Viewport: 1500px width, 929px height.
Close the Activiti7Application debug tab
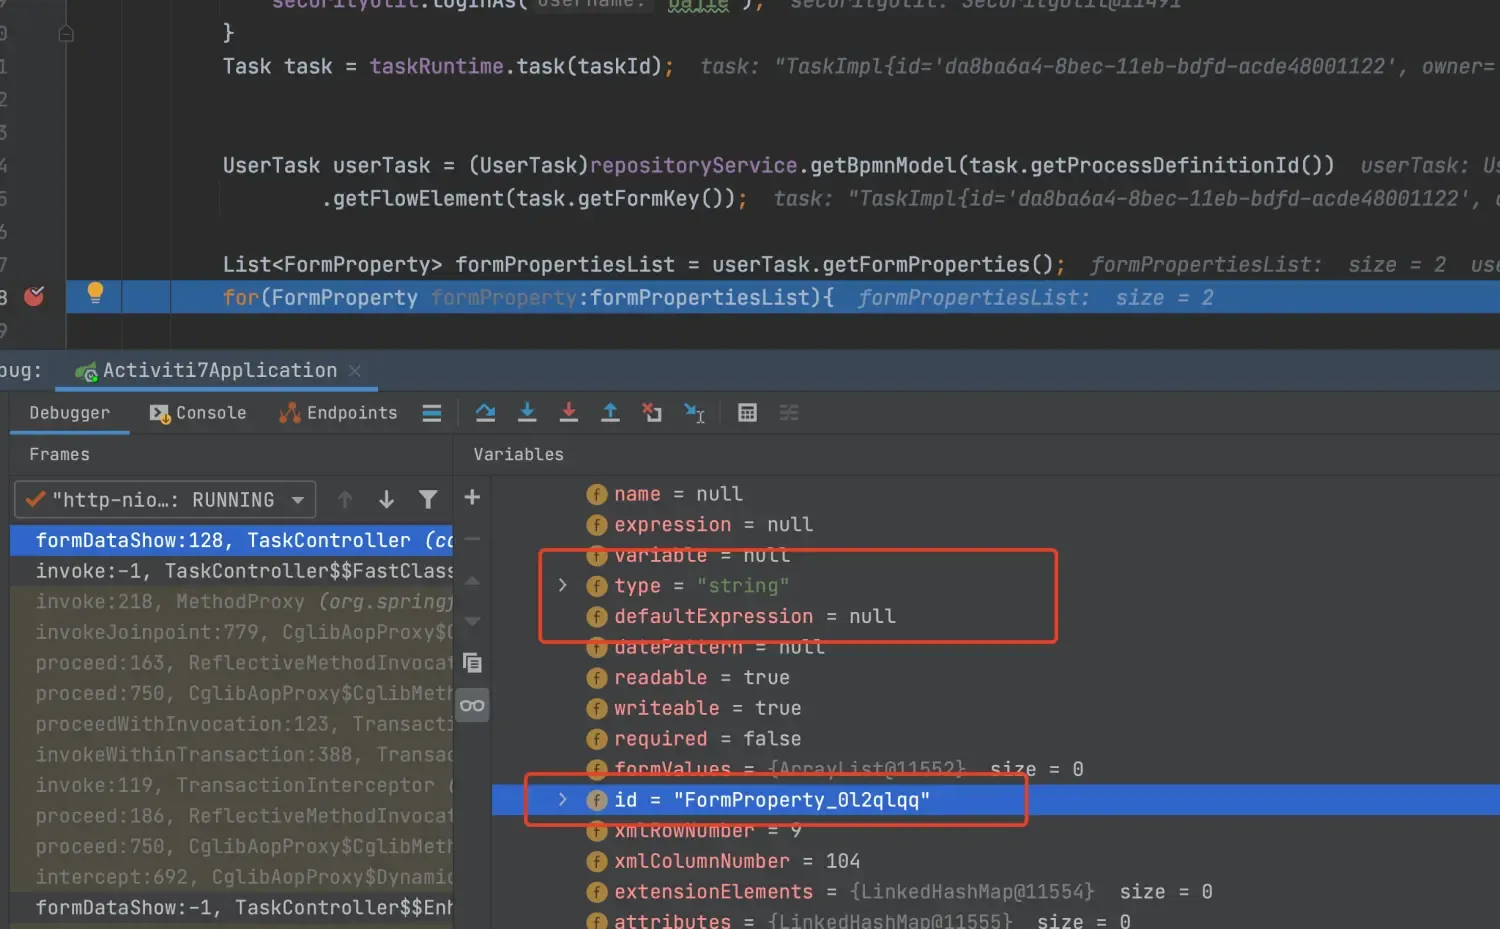[x=355, y=371]
